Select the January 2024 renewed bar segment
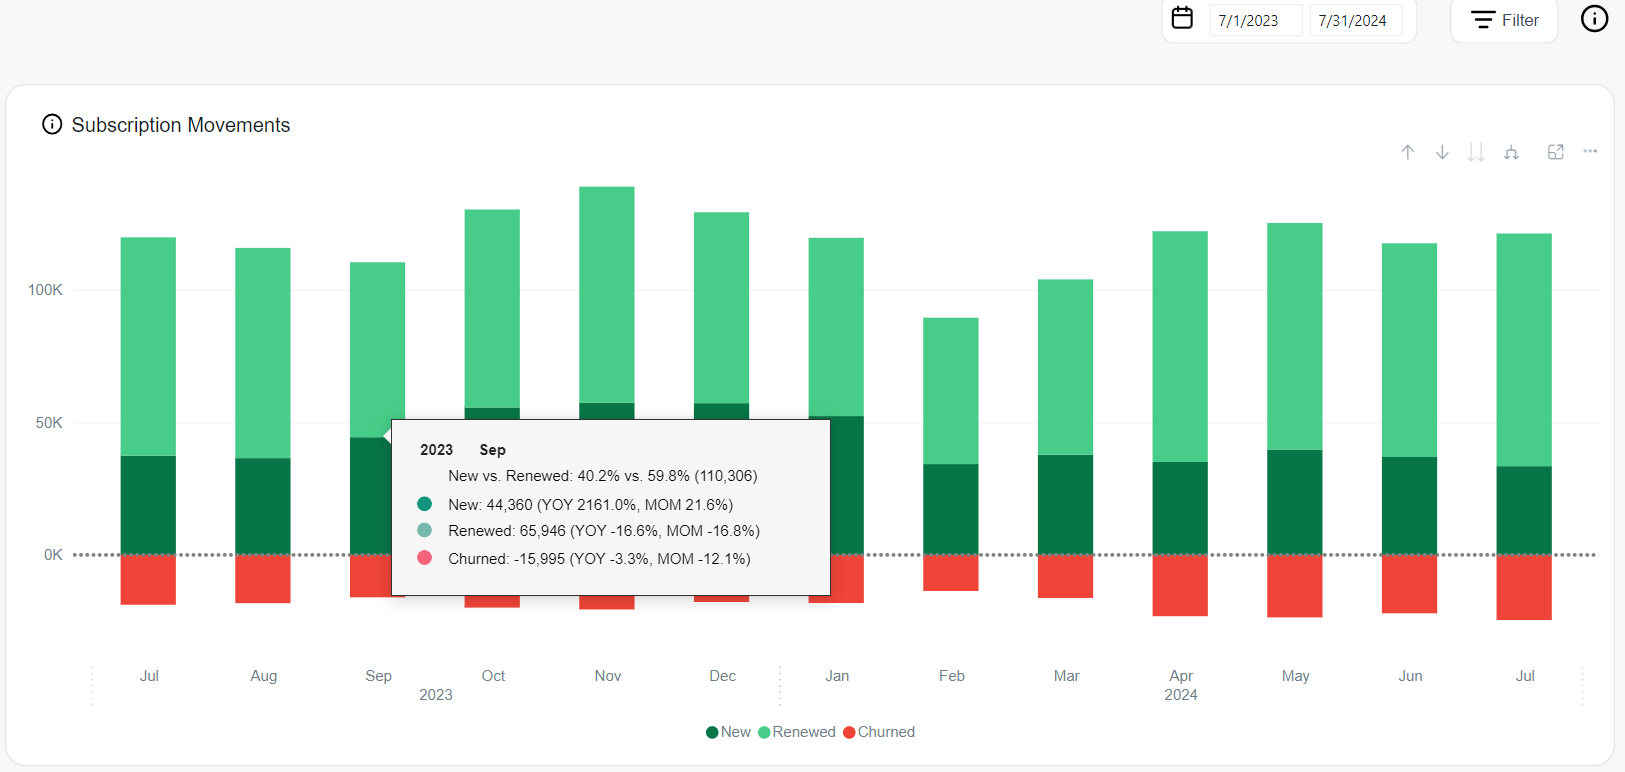 (x=836, y=327)
